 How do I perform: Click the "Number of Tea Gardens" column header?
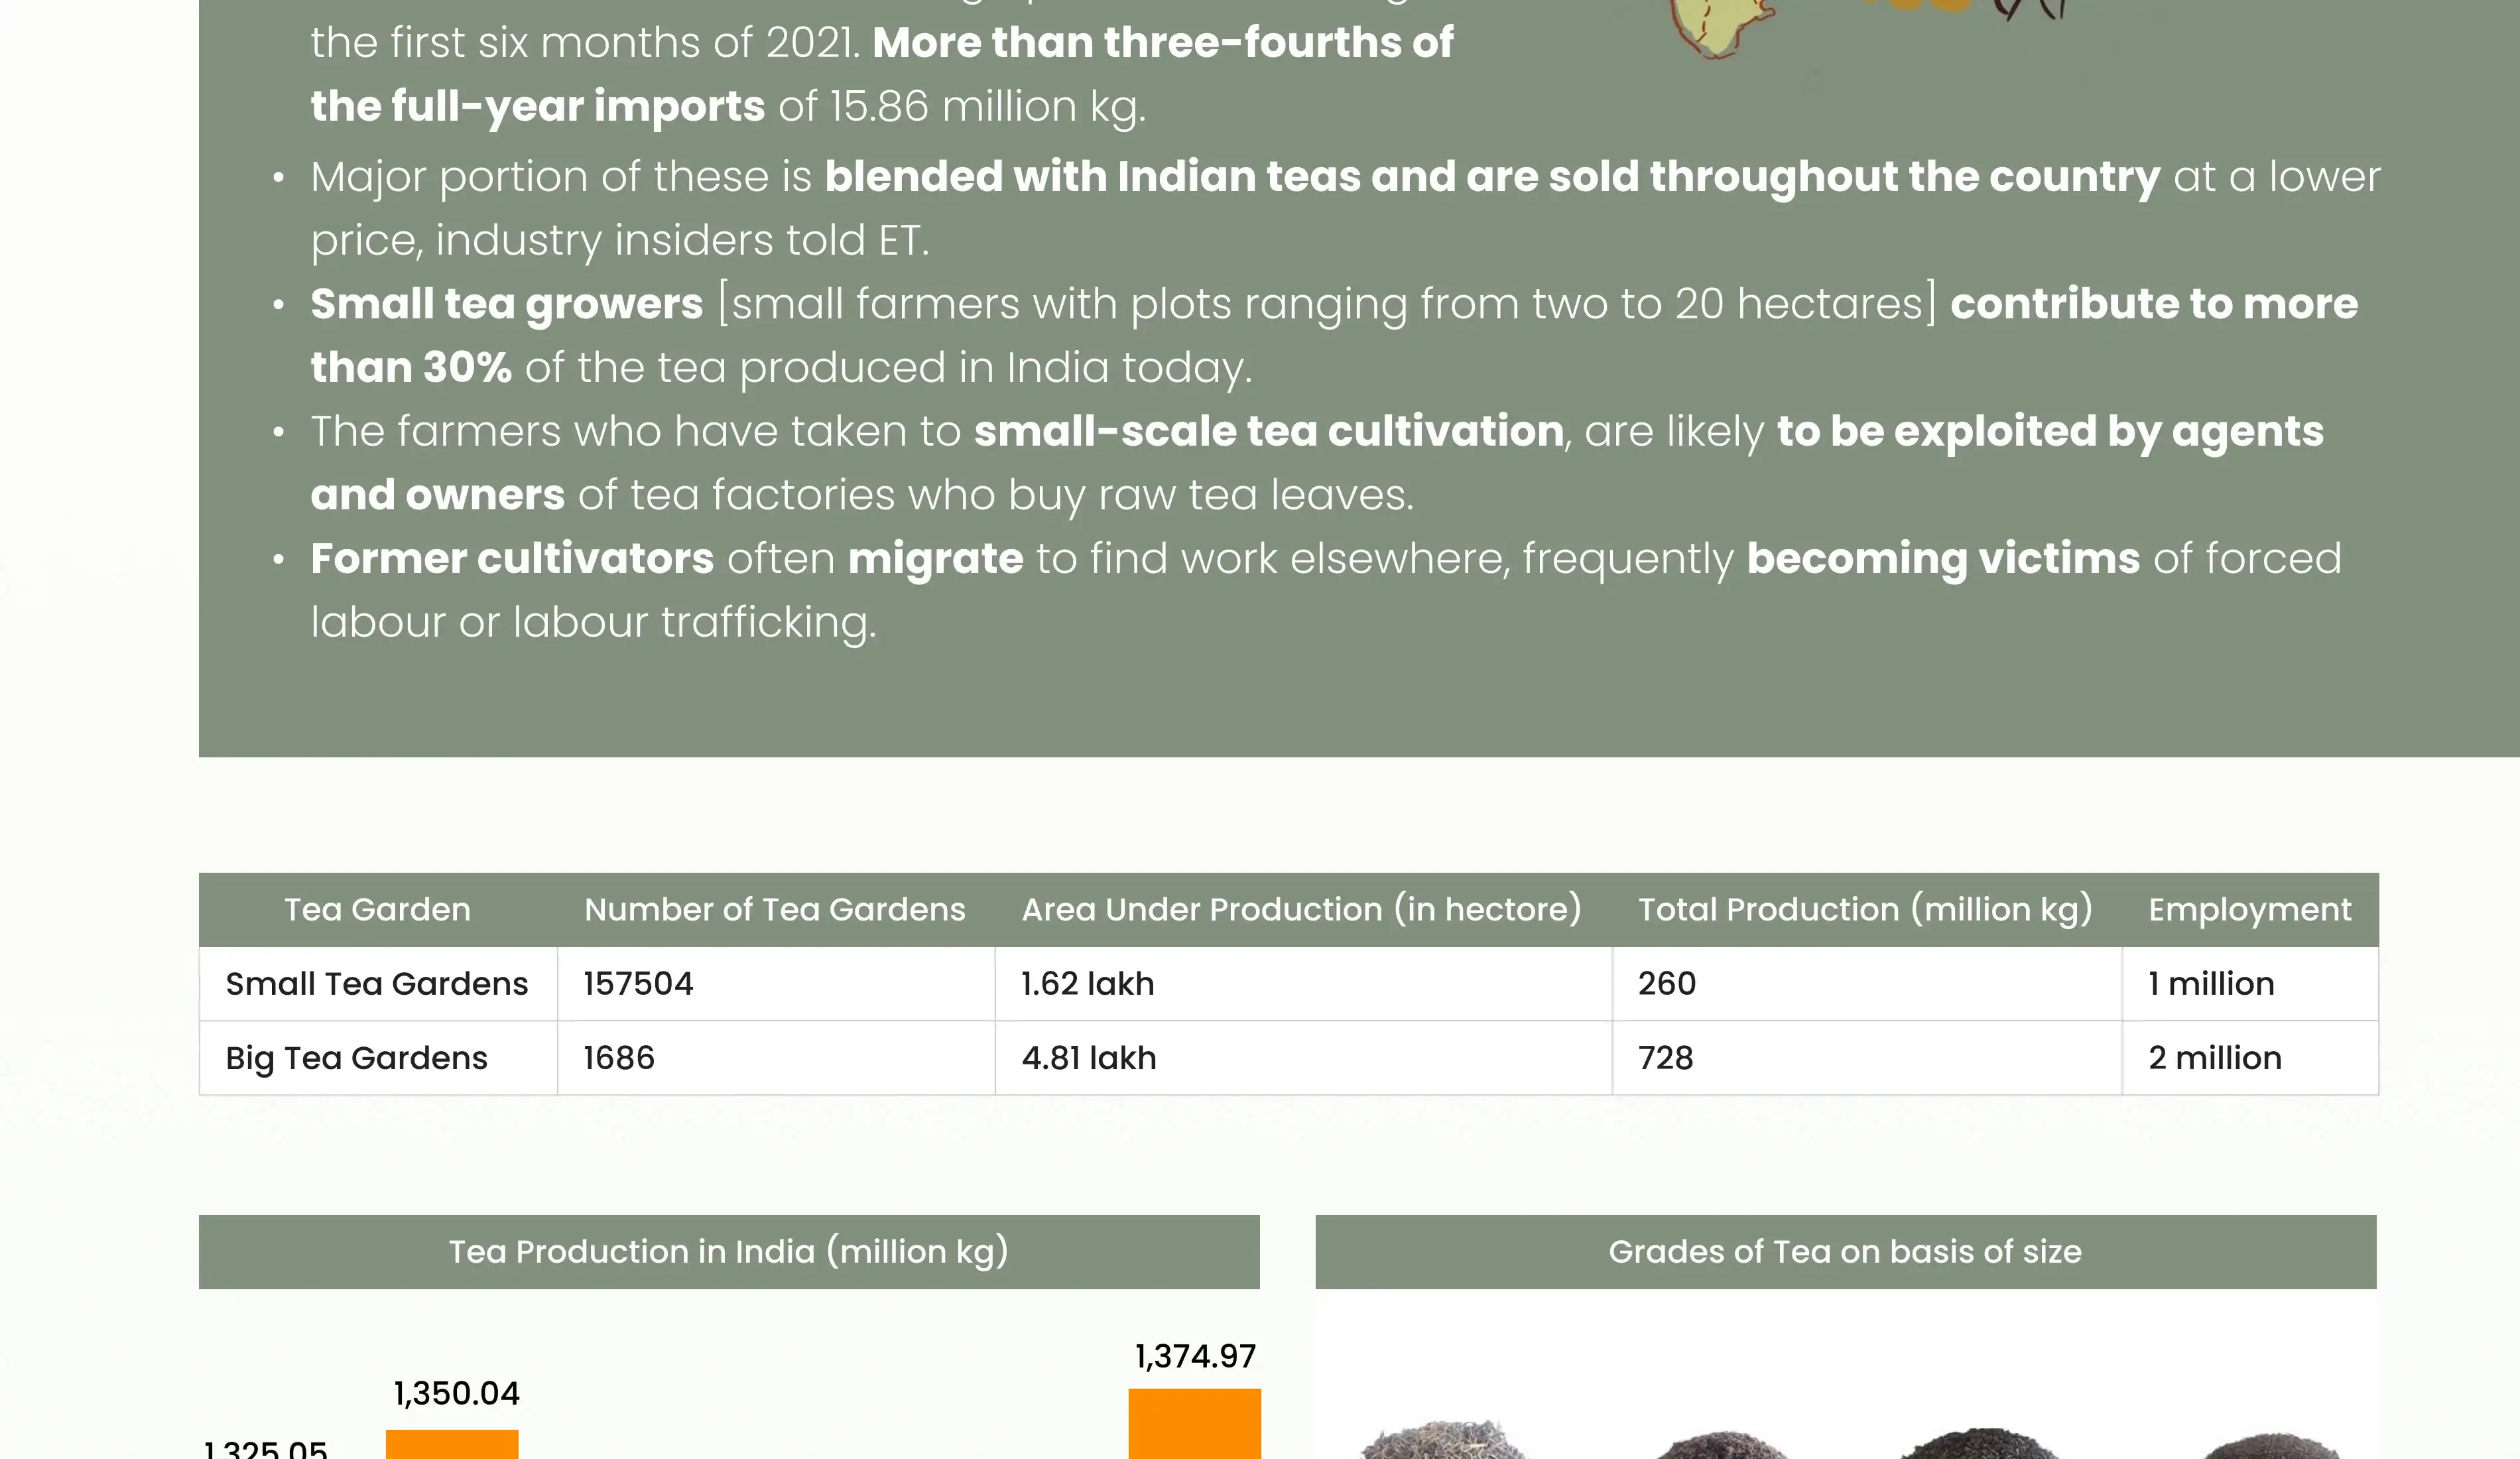point(775,909)
